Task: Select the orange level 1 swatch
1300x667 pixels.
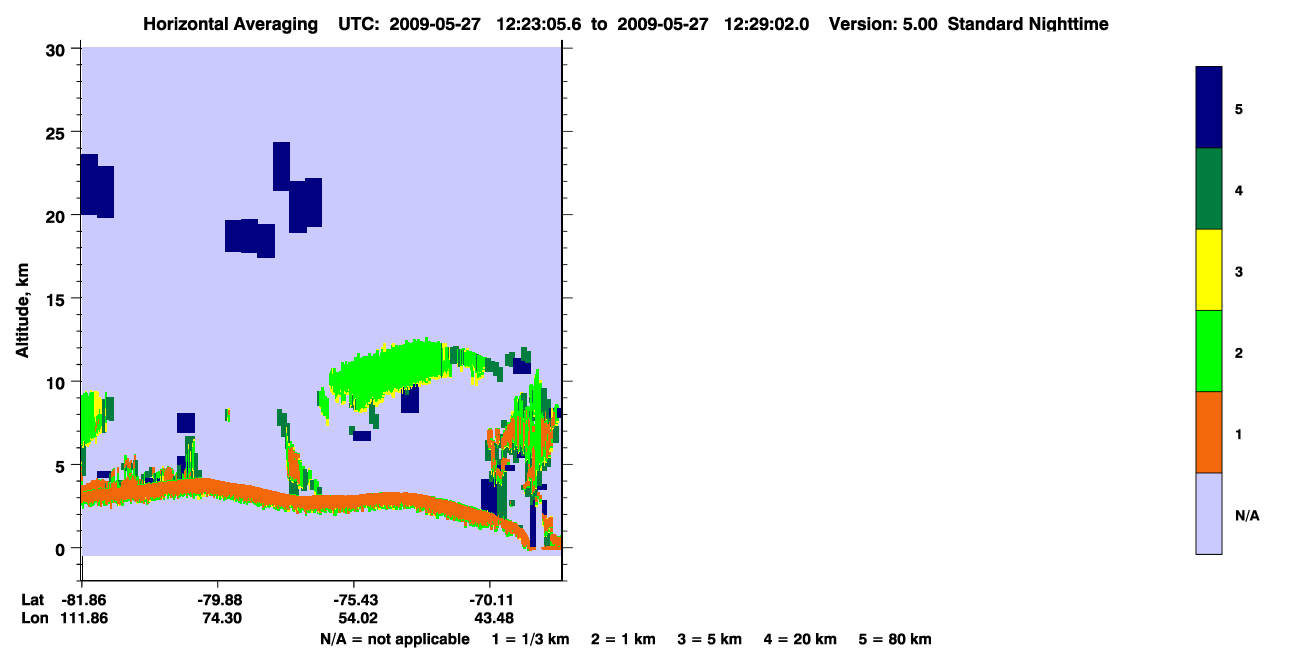Action: [x=1209, y=432]
